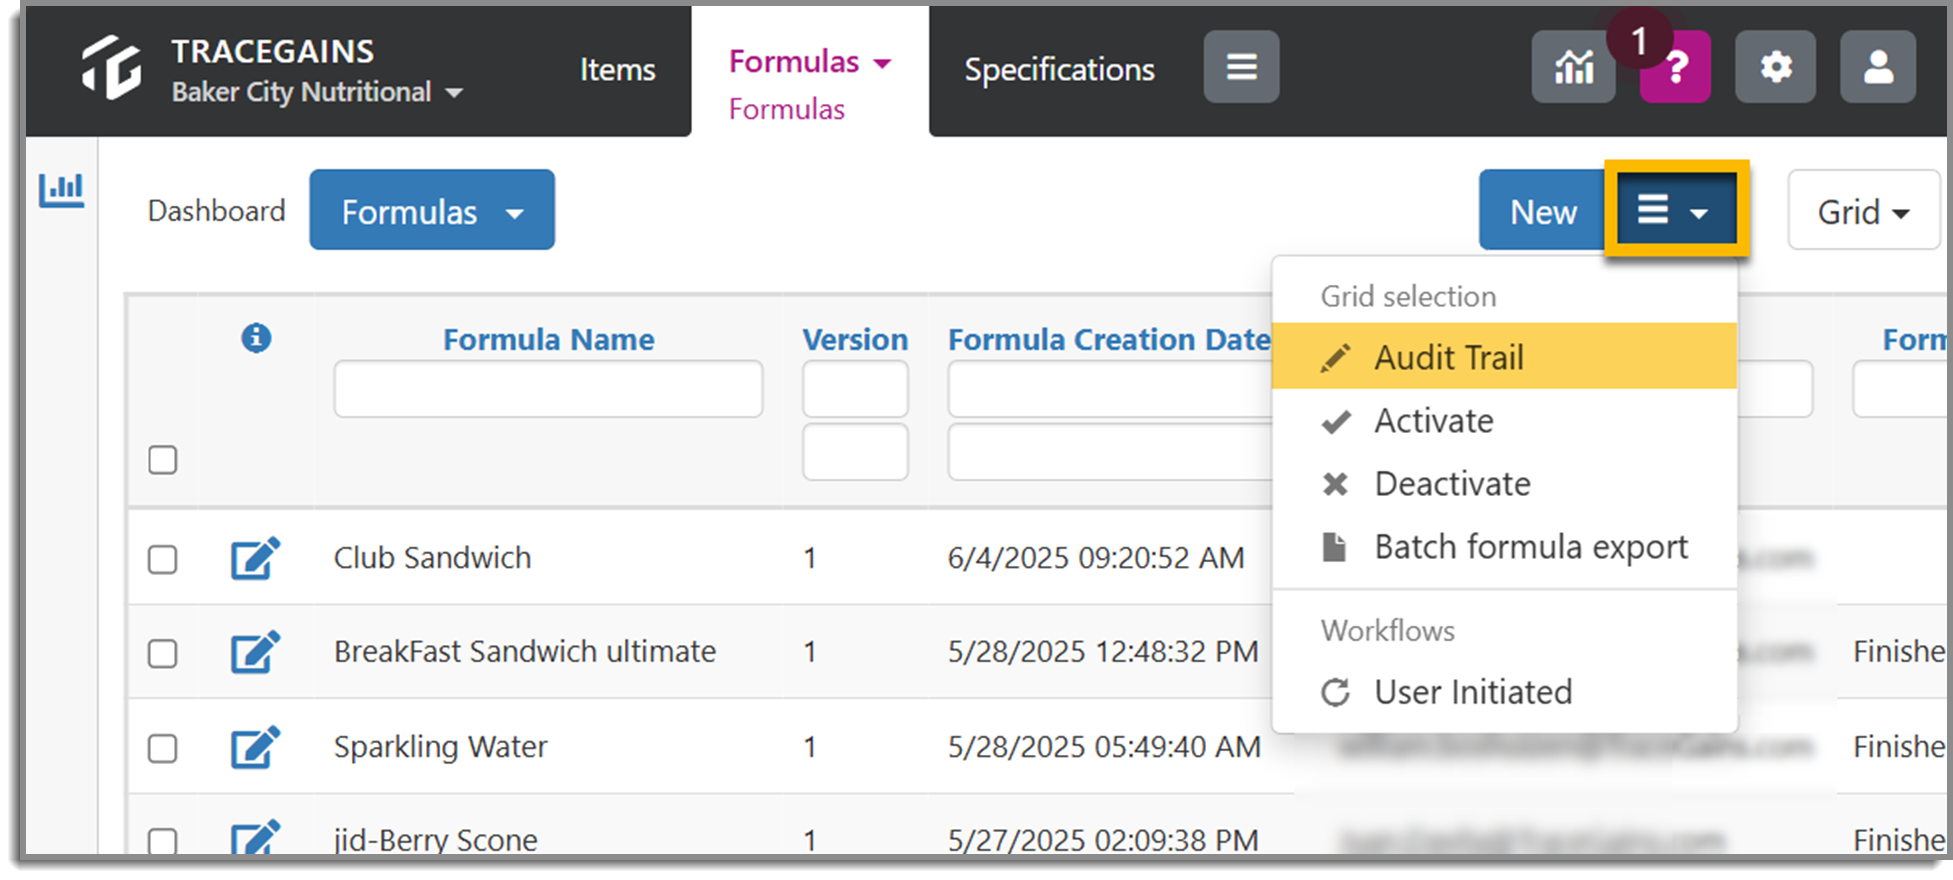
Task: Check the Club Sandwich row checkbox
Action: (163, 559)
